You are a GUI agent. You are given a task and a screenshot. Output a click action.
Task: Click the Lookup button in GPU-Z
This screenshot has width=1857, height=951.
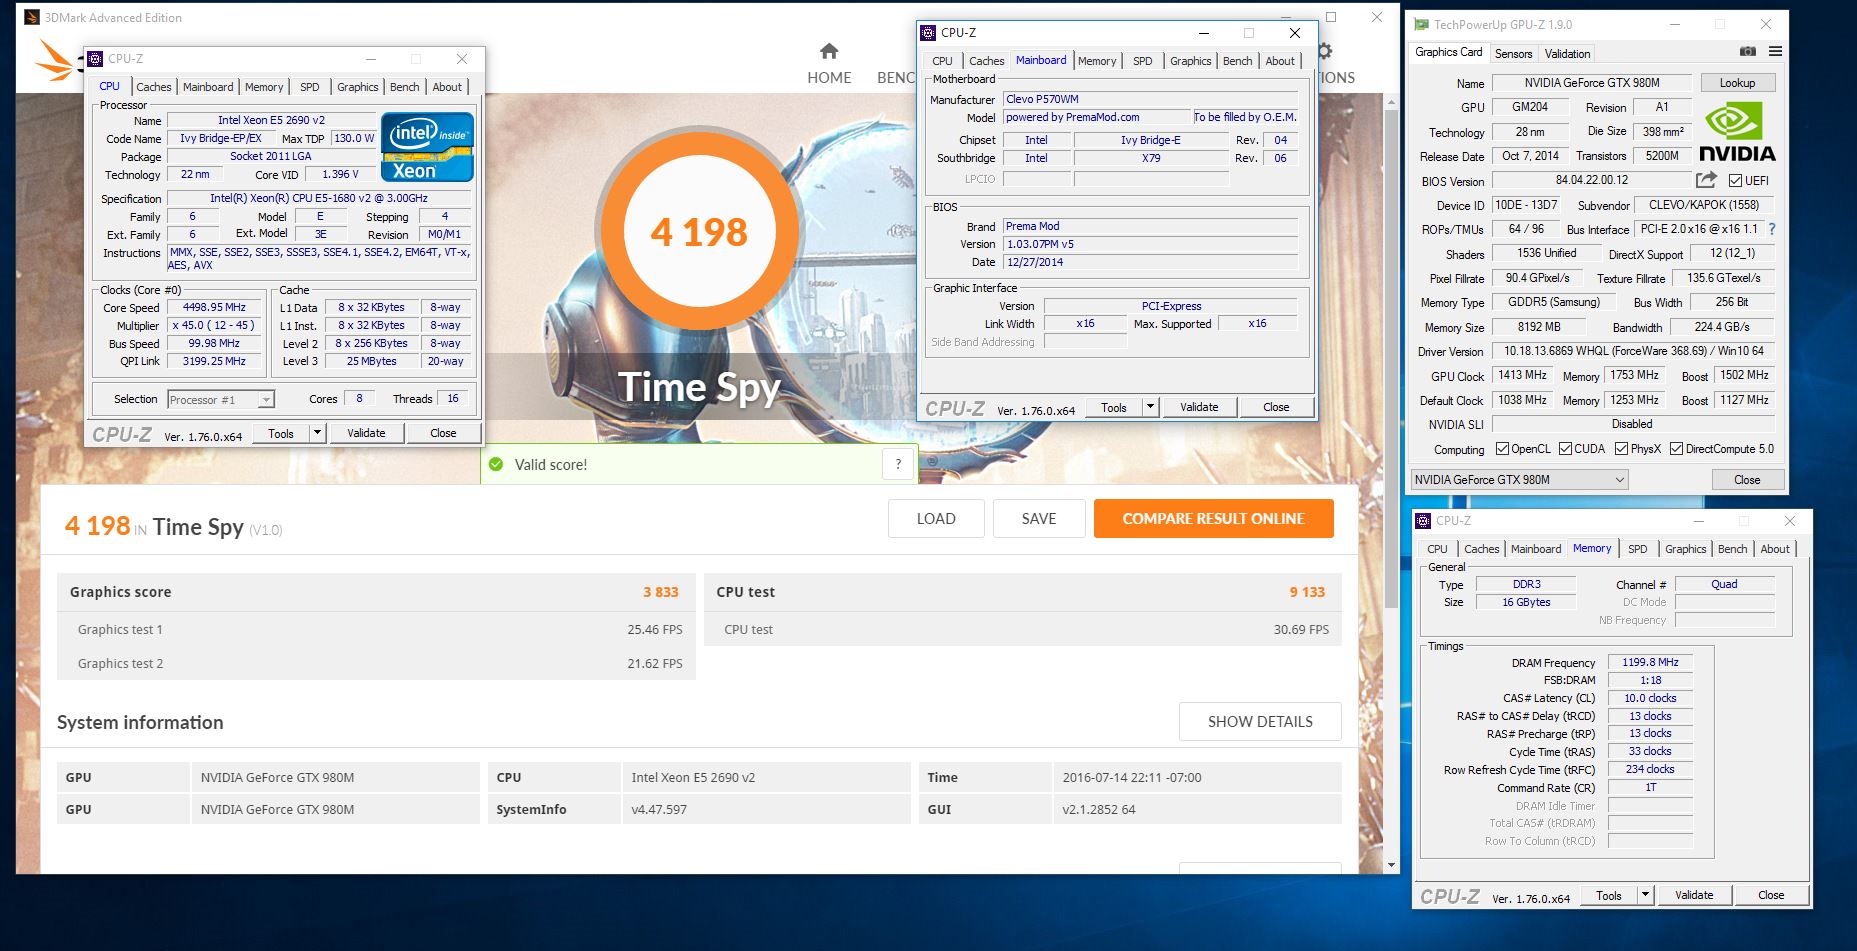[x=1737, y=83]
